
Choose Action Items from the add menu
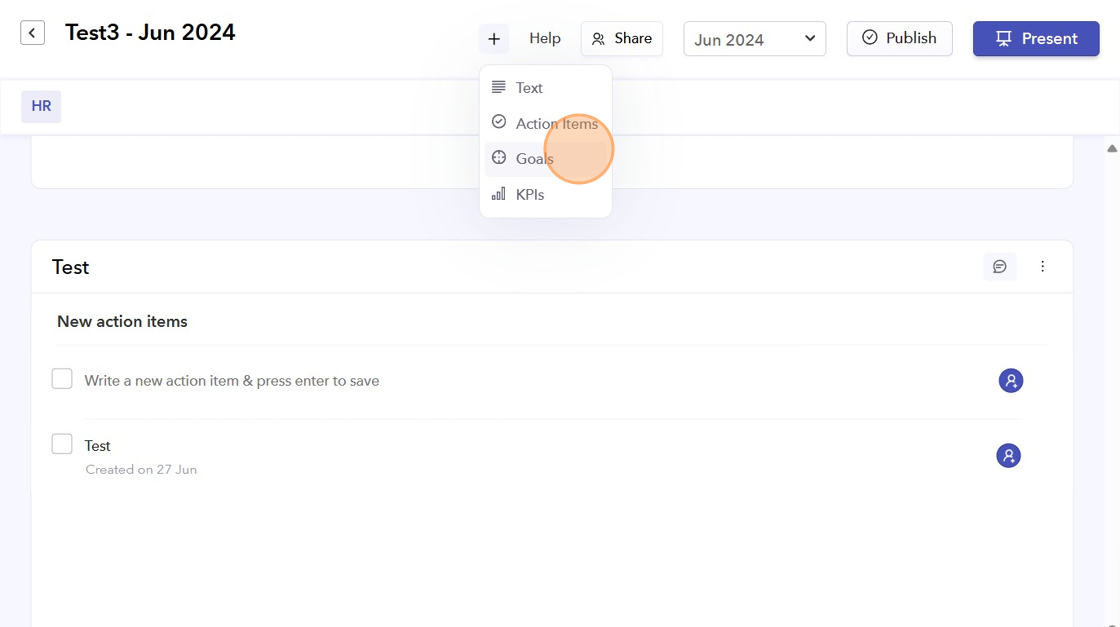click(x=546, y=124)
